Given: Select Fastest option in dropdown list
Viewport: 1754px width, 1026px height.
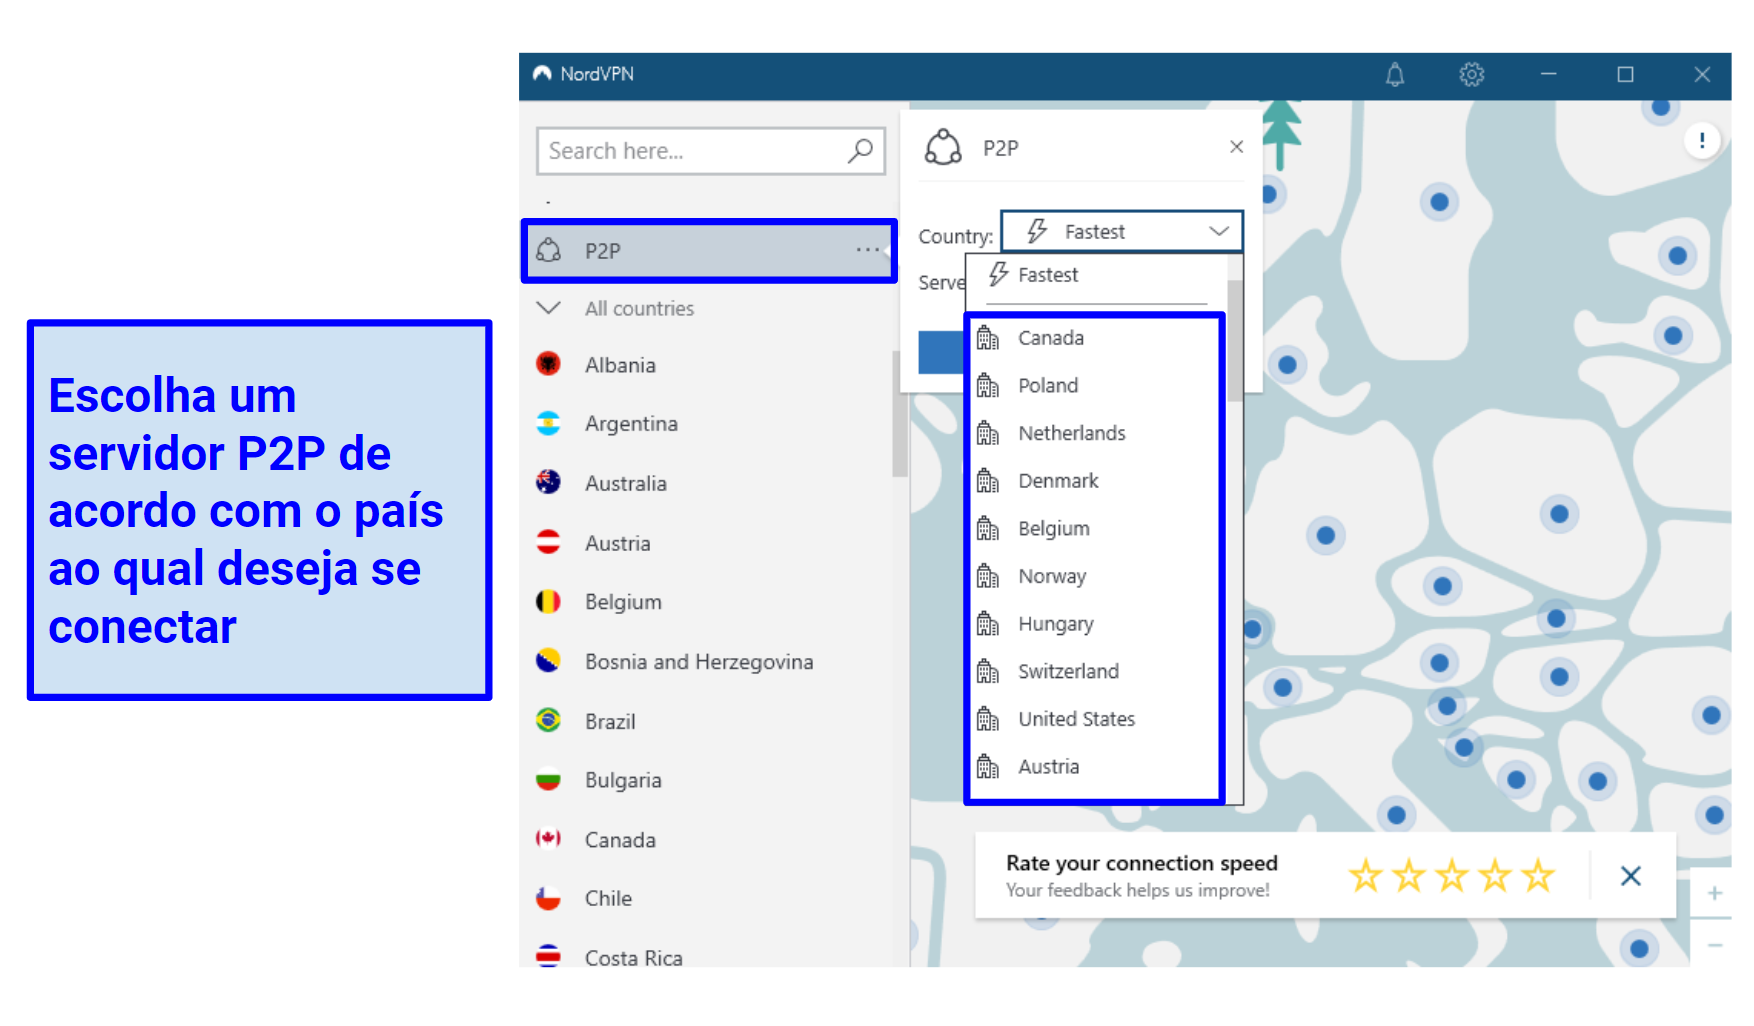Looking at the screenshot, I should pyautogui.click(x=1096, y=275).
